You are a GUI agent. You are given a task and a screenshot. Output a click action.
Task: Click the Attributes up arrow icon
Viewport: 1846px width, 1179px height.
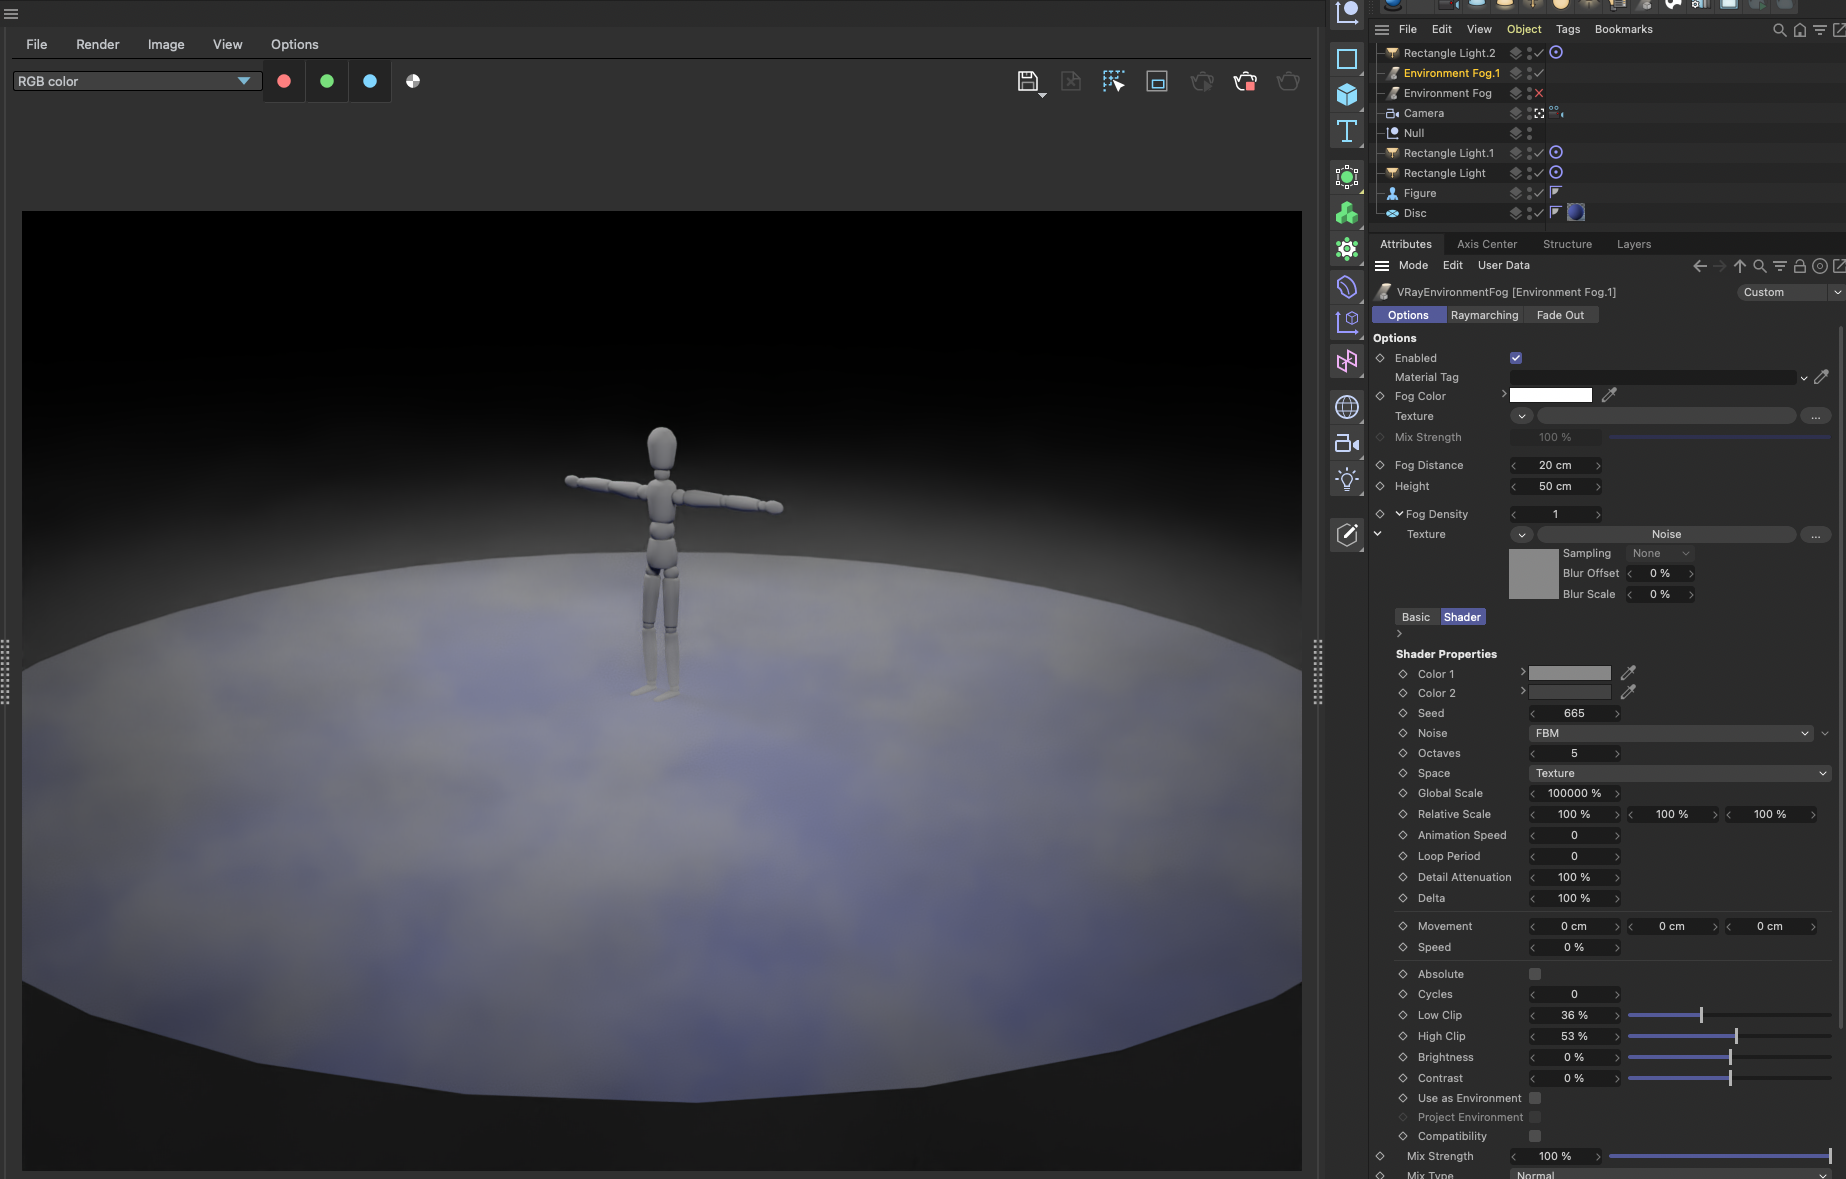tap(1740, 266)
